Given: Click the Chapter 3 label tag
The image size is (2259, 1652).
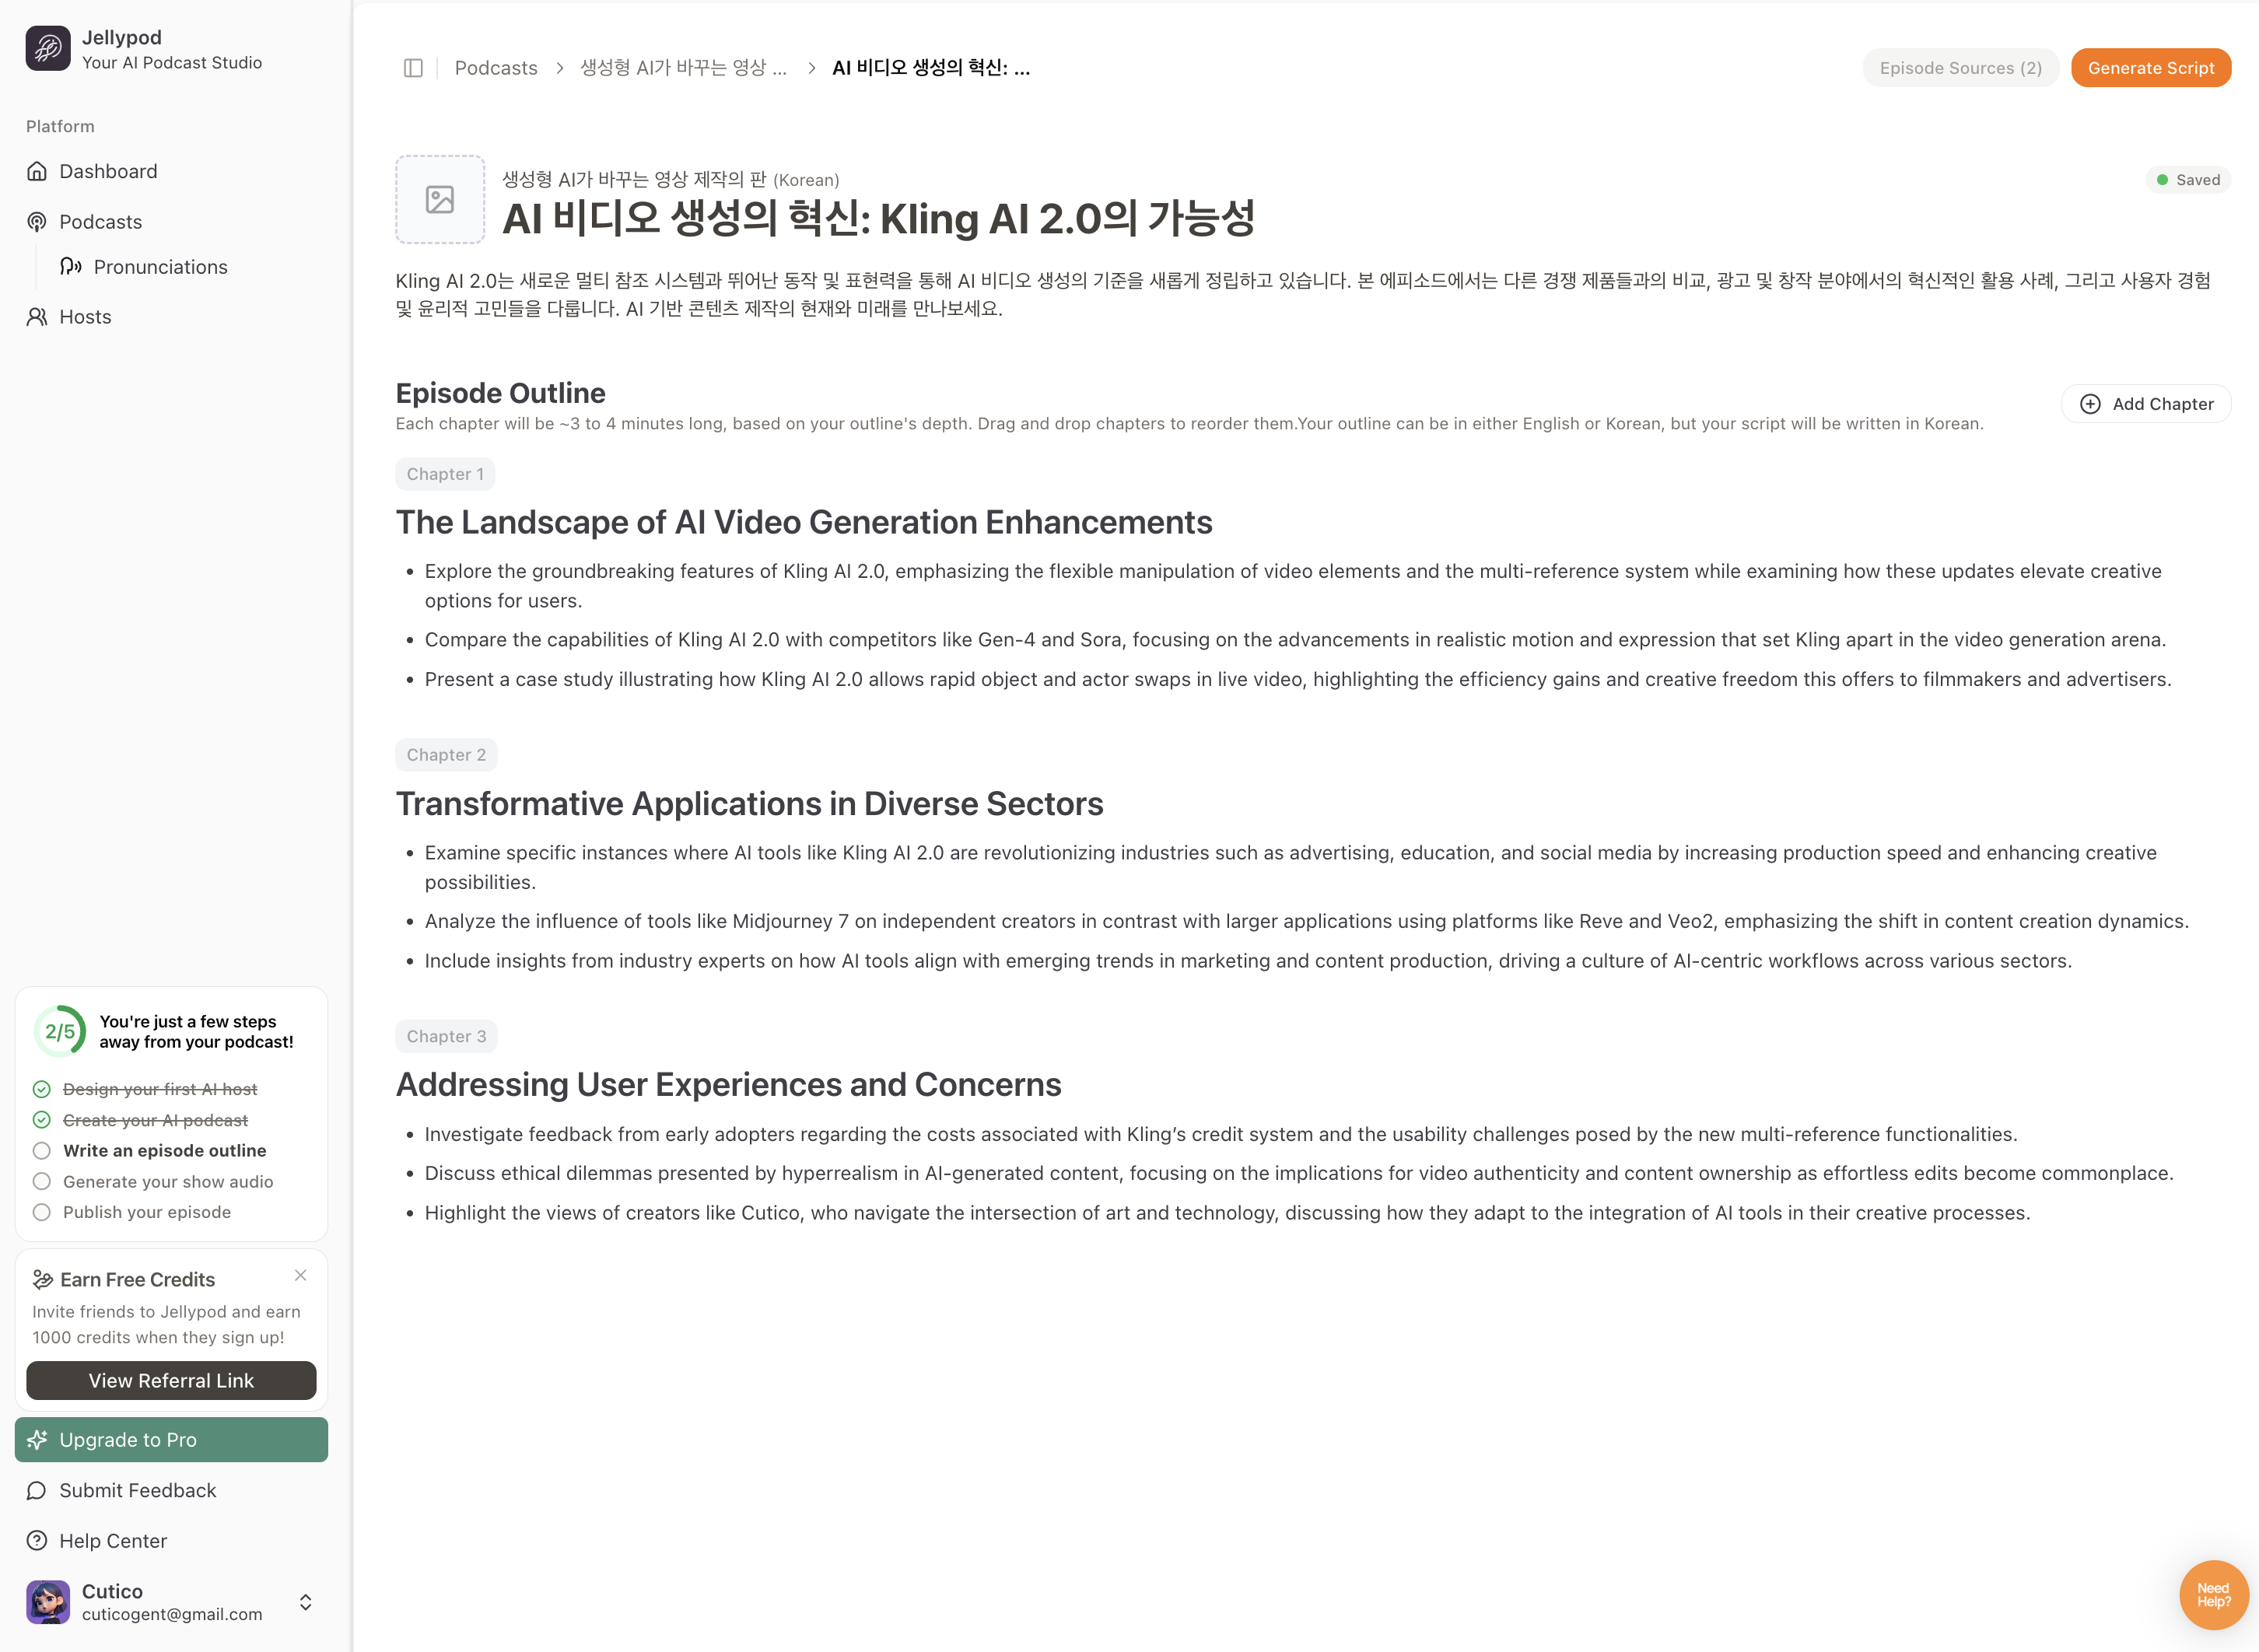Looking at the screenshot, I should click(446, 1036).
